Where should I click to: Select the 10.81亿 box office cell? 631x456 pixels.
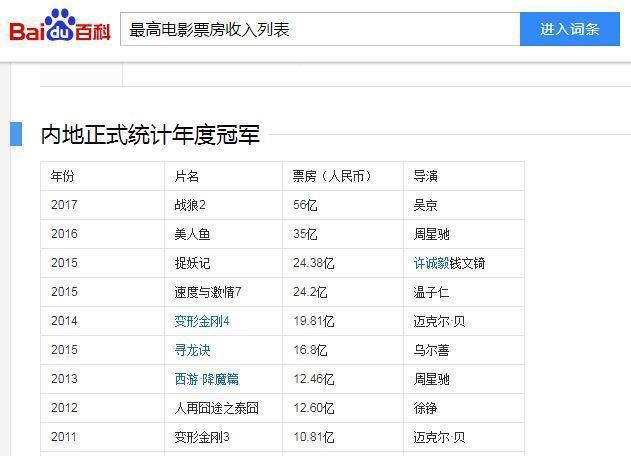pyautogui.click(x=343, y=437)
